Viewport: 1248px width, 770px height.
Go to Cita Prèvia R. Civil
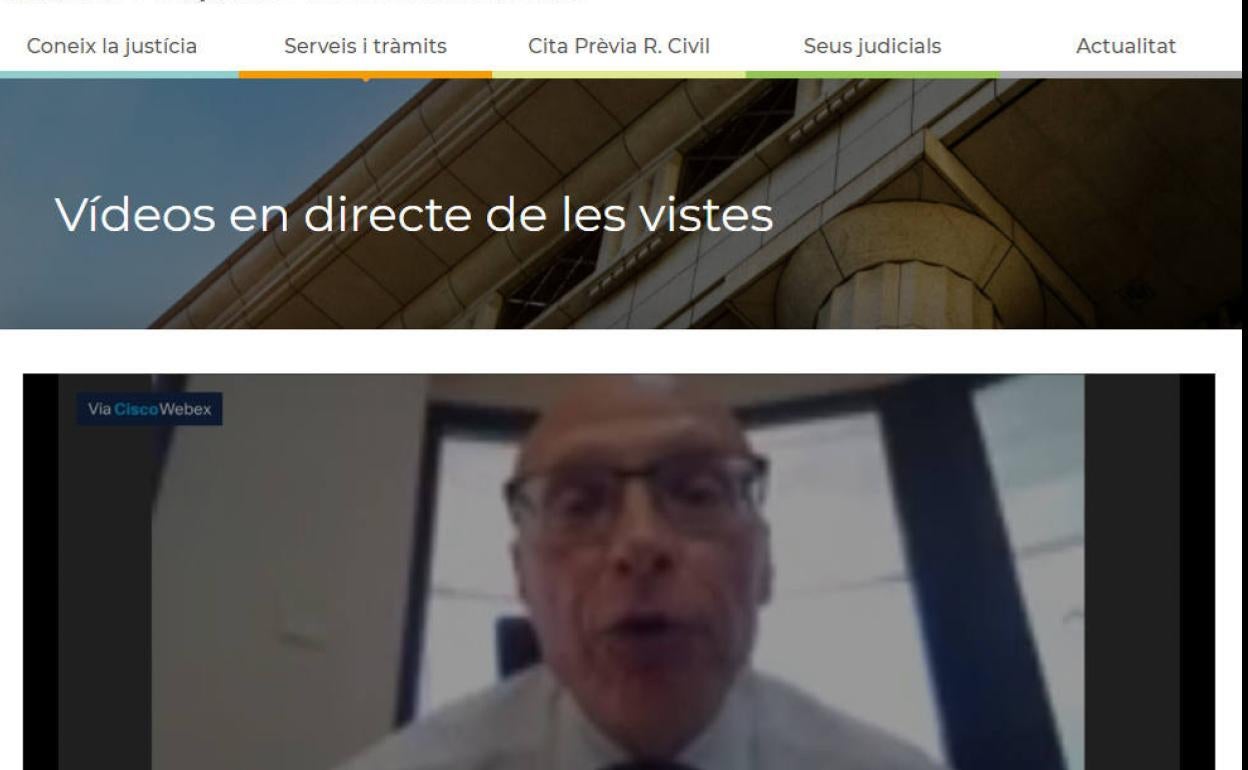click(x=618, y=46)
